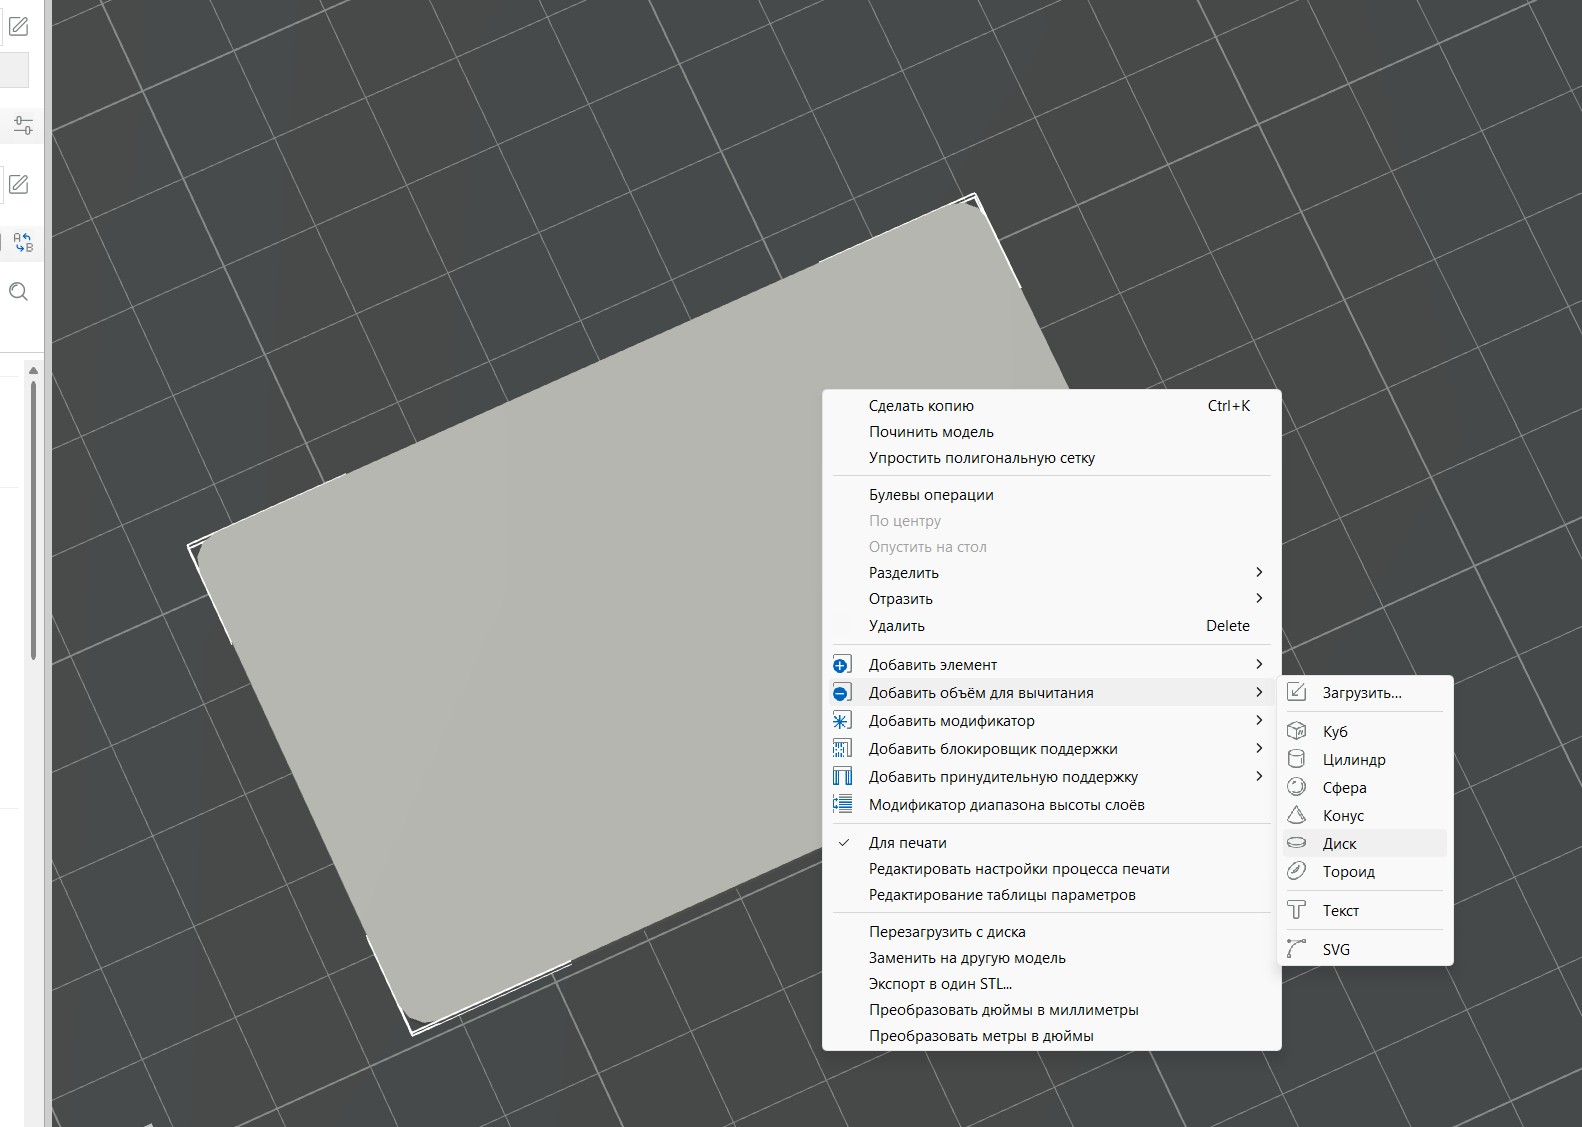Click 'Экспорт в один STL...' option
This screenshot has width=1582, height=1127.
click(x=939, y=983)
